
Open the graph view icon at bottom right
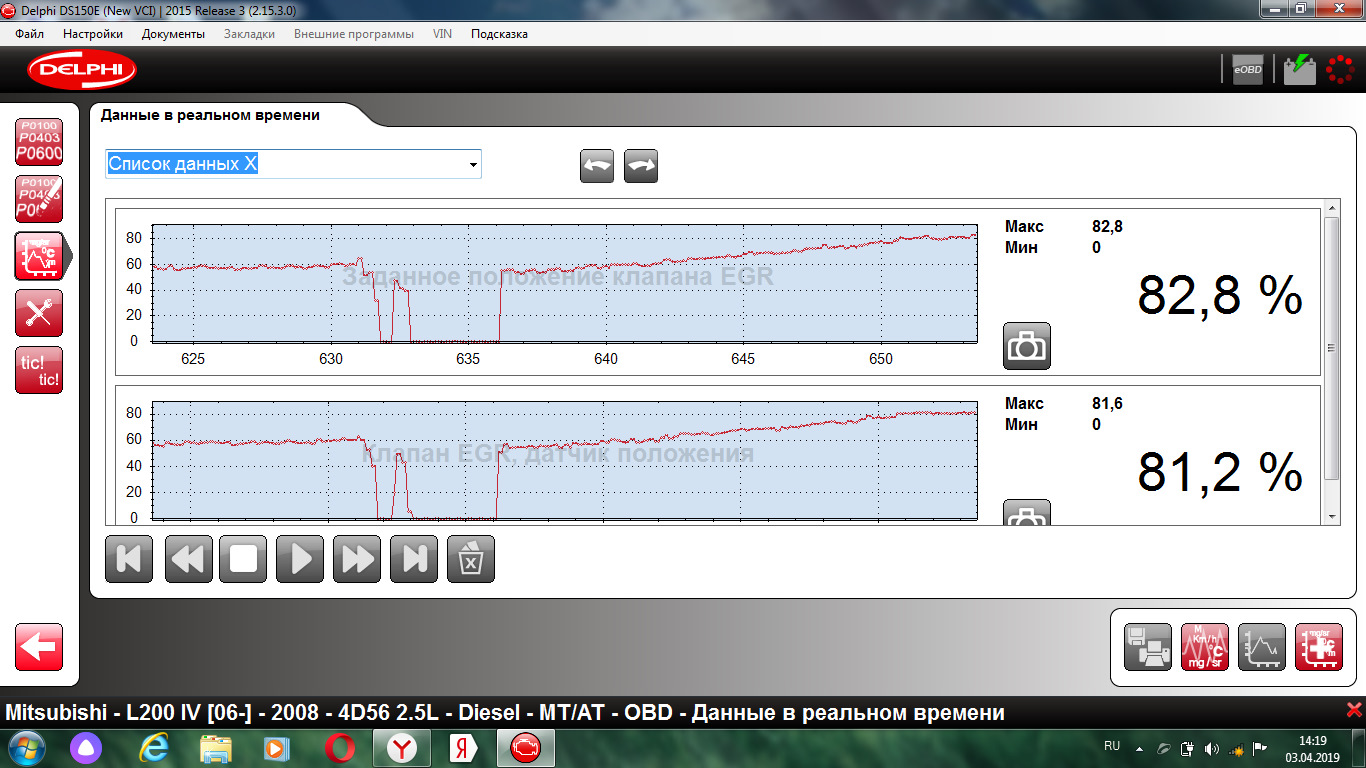tap(1262, 646)
